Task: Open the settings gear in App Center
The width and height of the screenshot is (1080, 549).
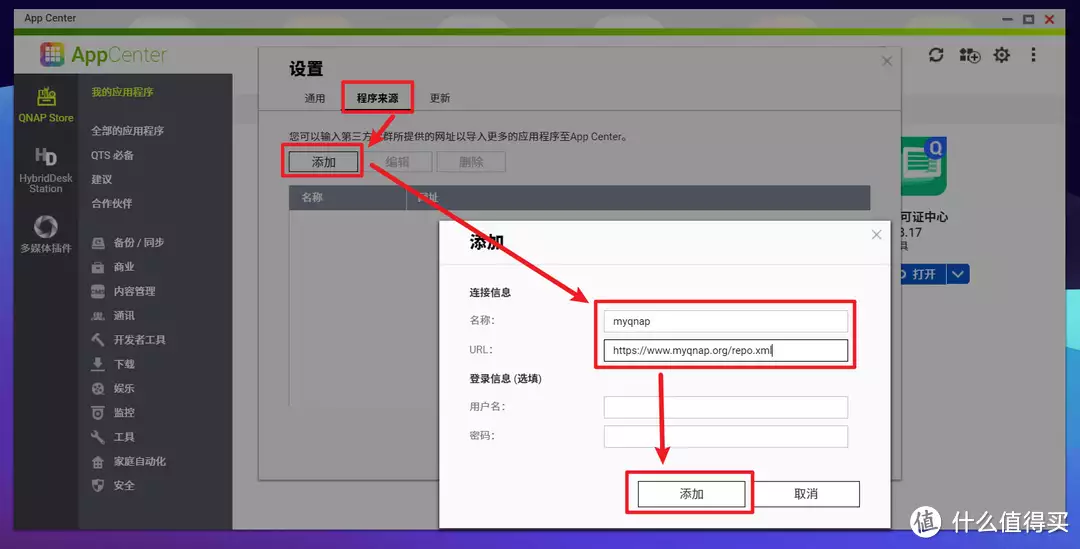Action: (1001, 55)
